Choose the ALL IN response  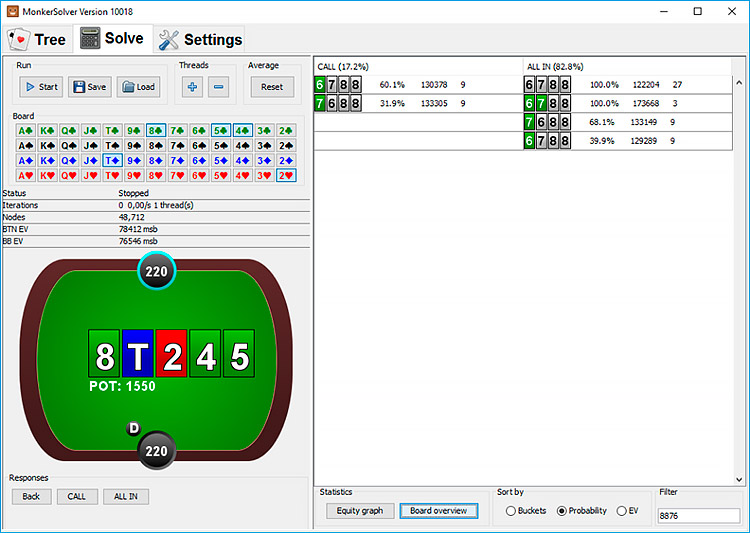coord(126,496)
